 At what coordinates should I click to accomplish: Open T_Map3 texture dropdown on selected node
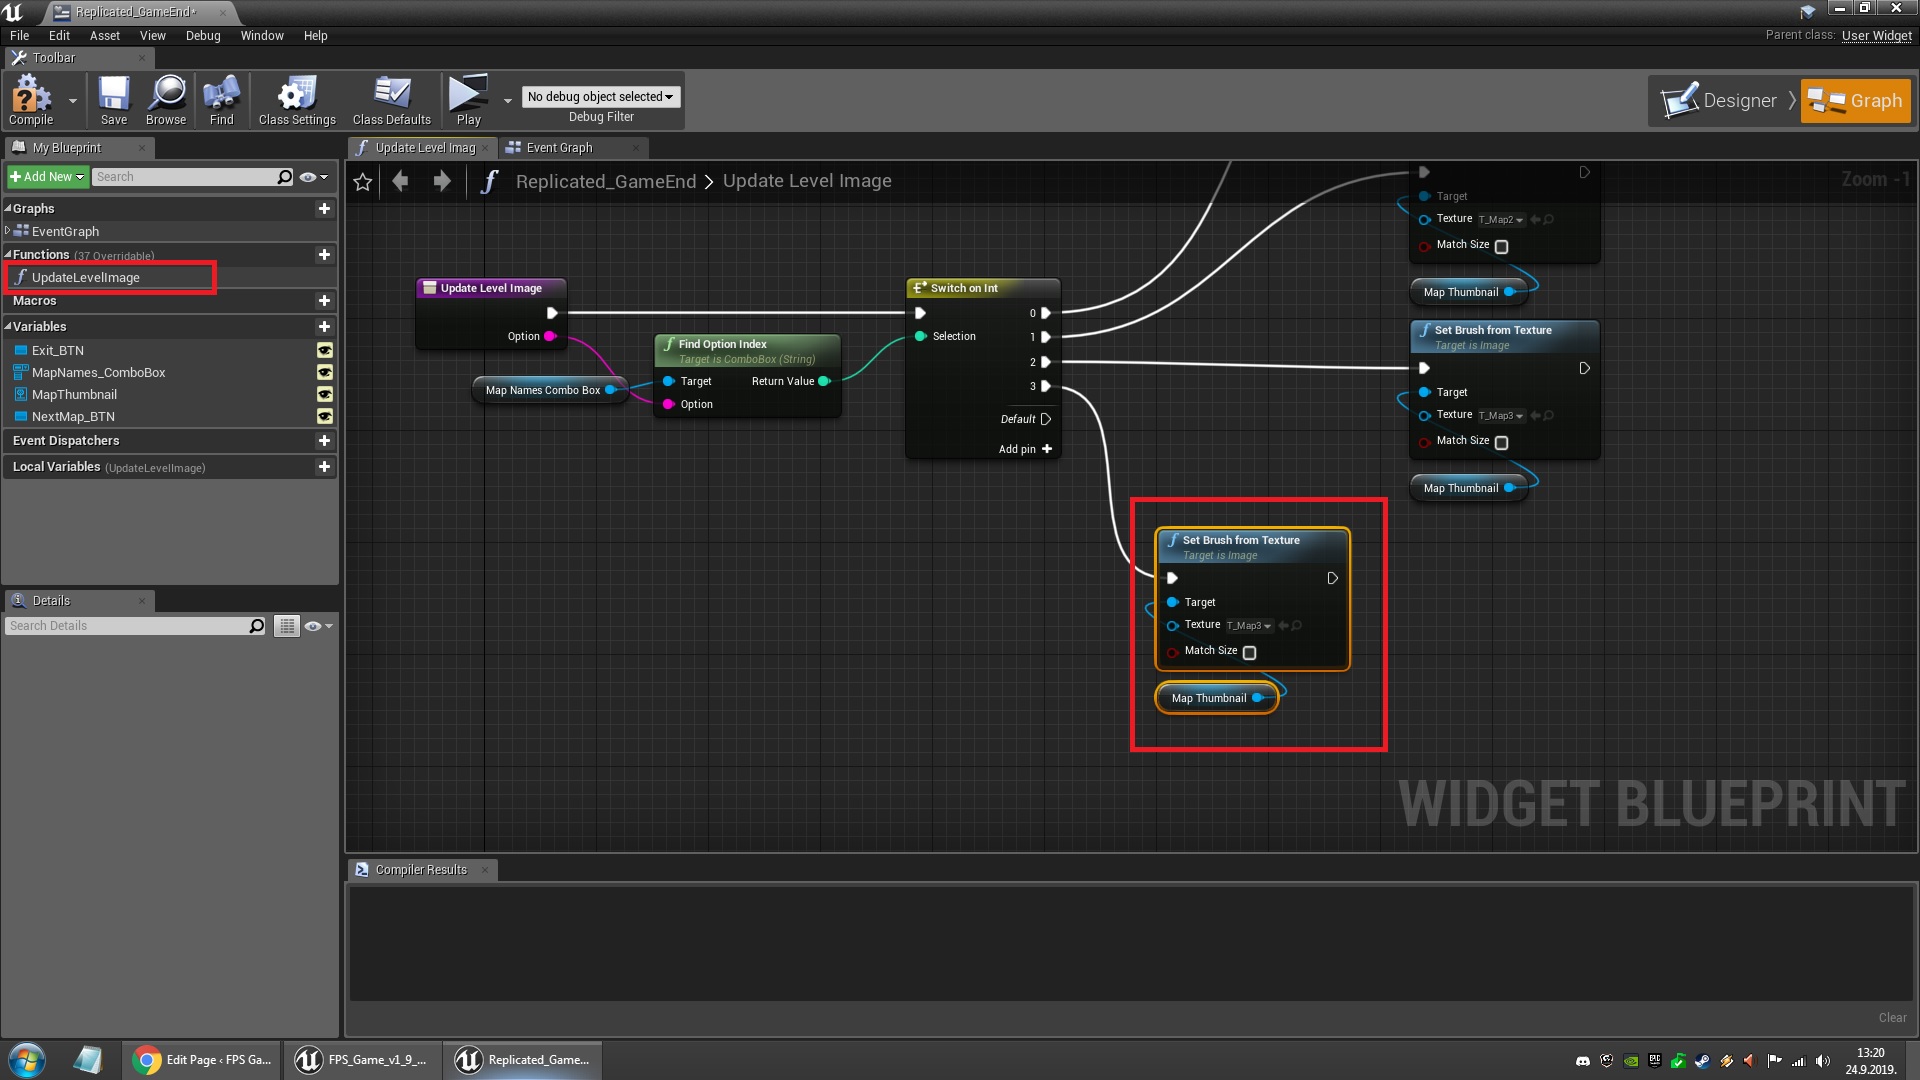[1250, 626]
